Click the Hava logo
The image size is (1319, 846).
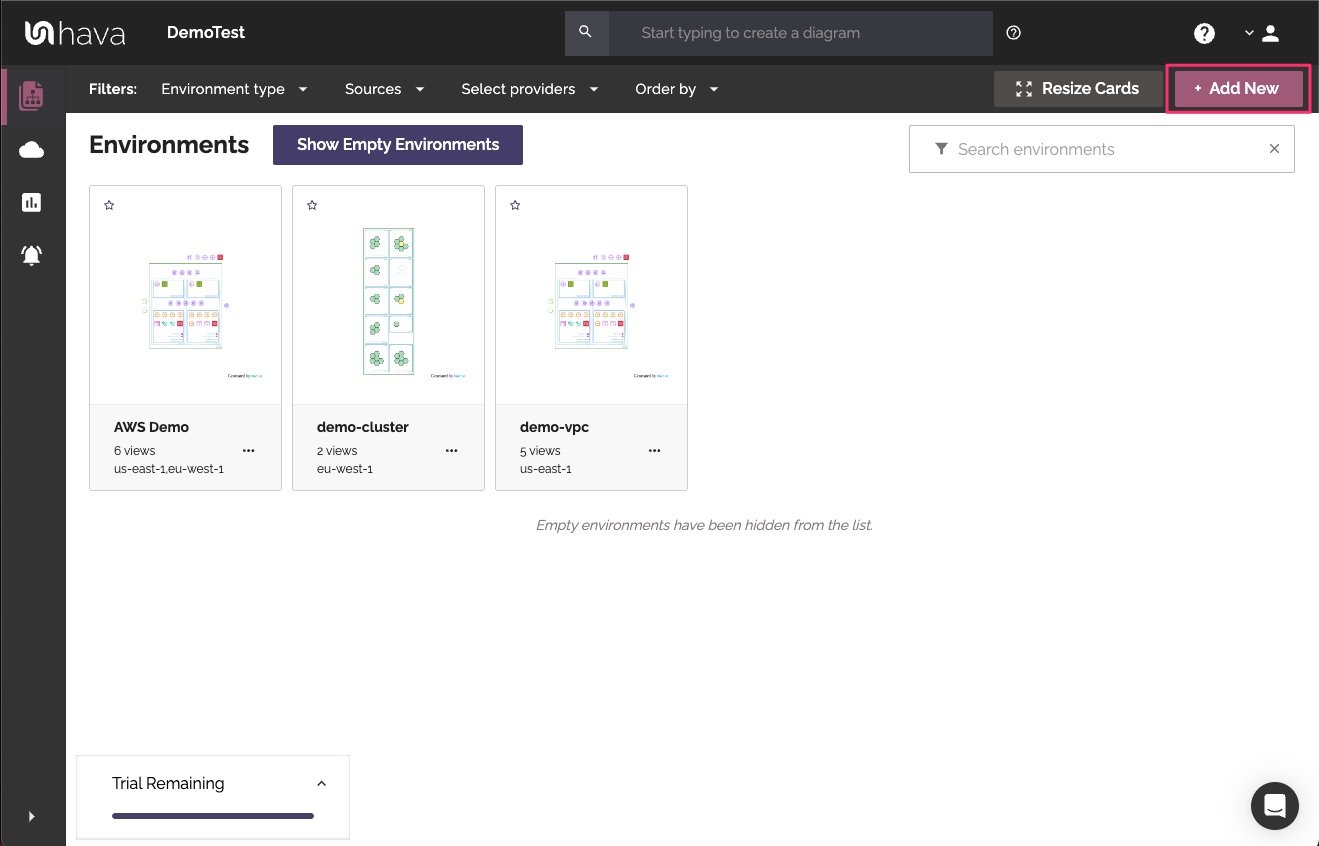(74, 32)
